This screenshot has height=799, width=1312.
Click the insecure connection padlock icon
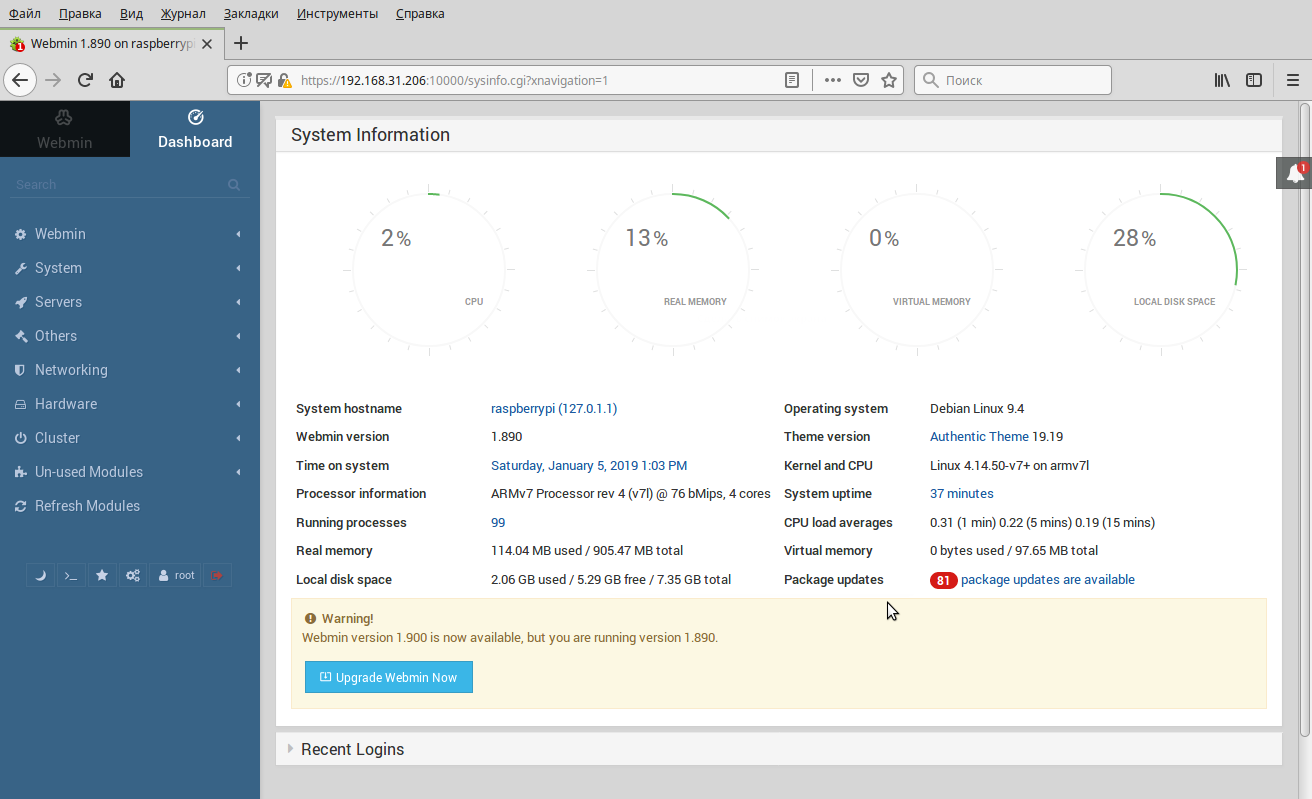pyautogui.click(x=284, y=80)
